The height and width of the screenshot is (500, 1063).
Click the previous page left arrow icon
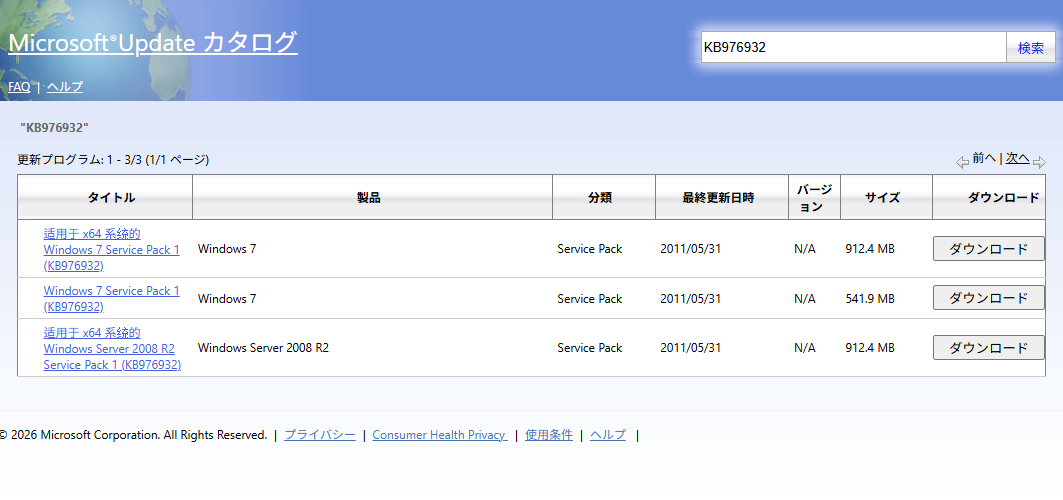coord(963,163)
